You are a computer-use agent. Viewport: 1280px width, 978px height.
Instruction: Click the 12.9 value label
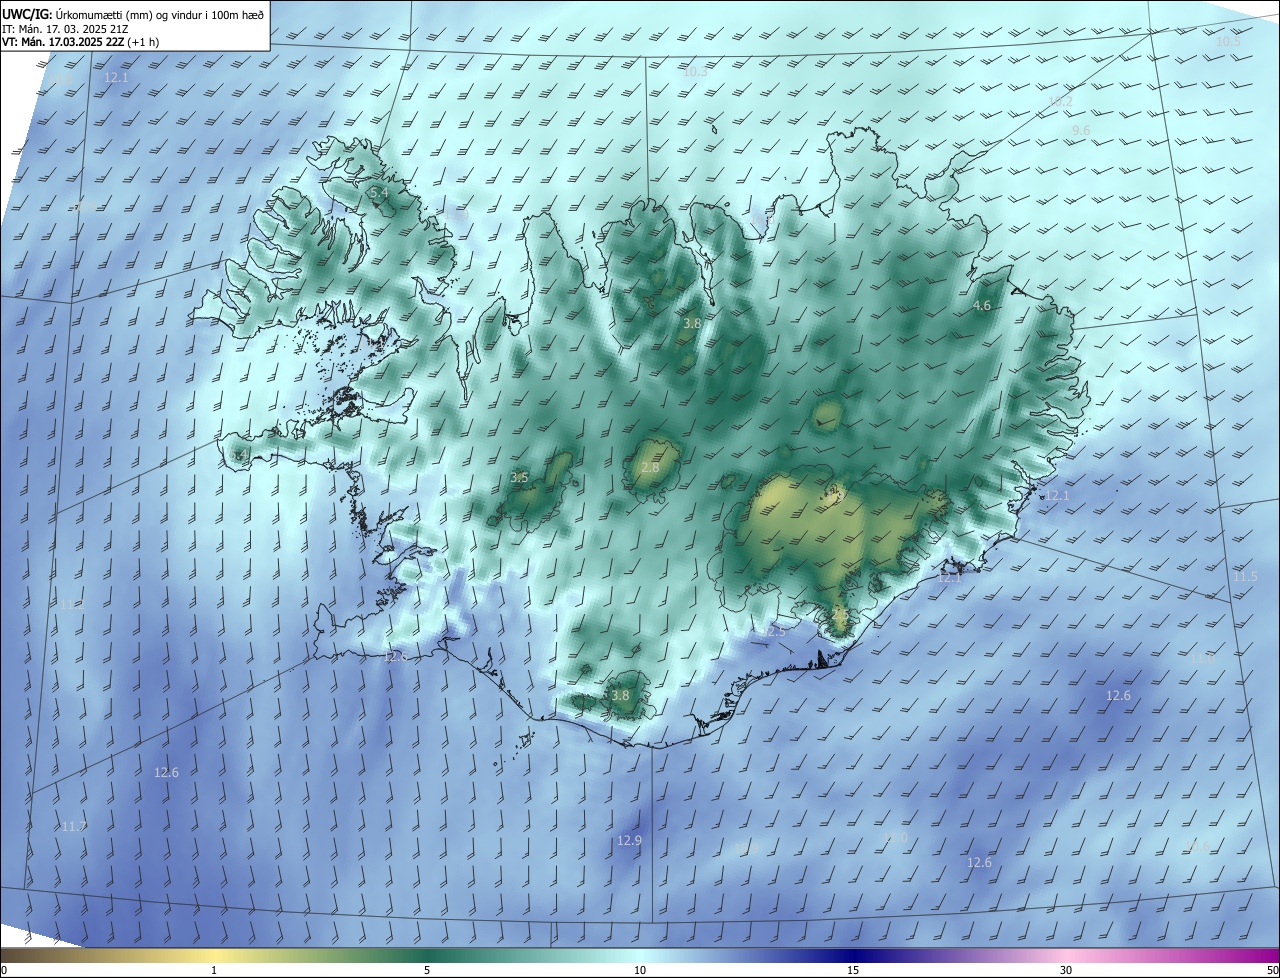pyautogui.click(x=629, y=841)
